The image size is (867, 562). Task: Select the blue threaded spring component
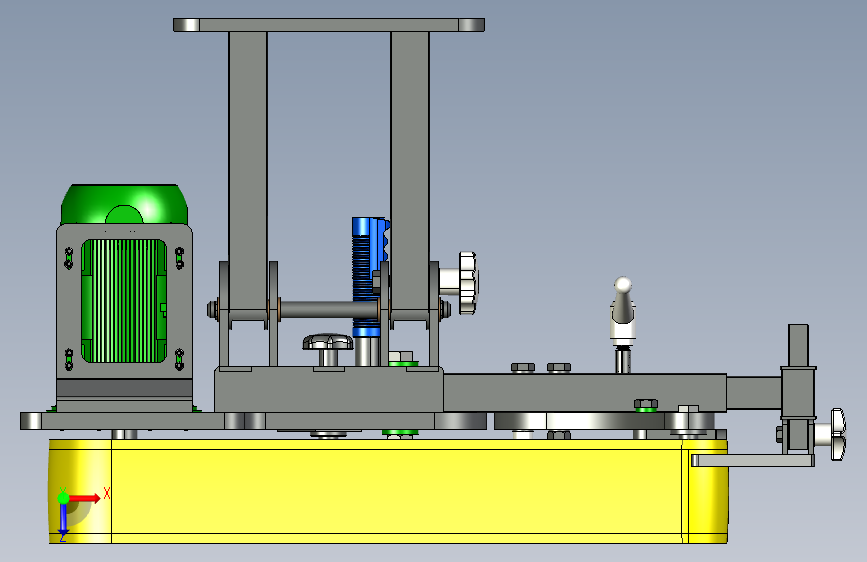point(368,277)
